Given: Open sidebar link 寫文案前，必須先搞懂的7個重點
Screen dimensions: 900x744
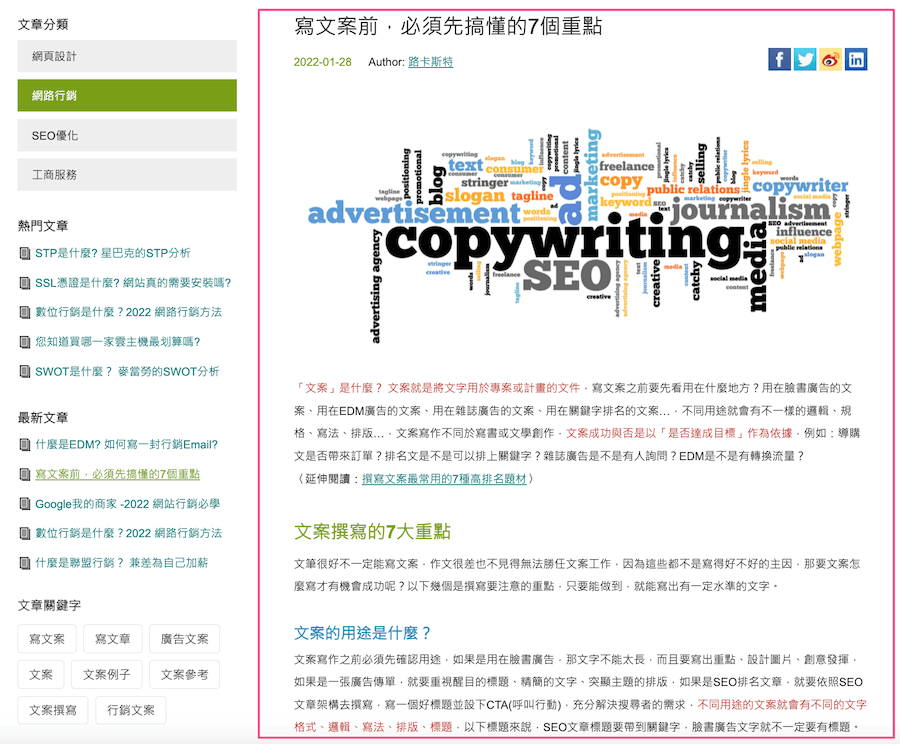Looking at the screenshot, I should point(118,474).
